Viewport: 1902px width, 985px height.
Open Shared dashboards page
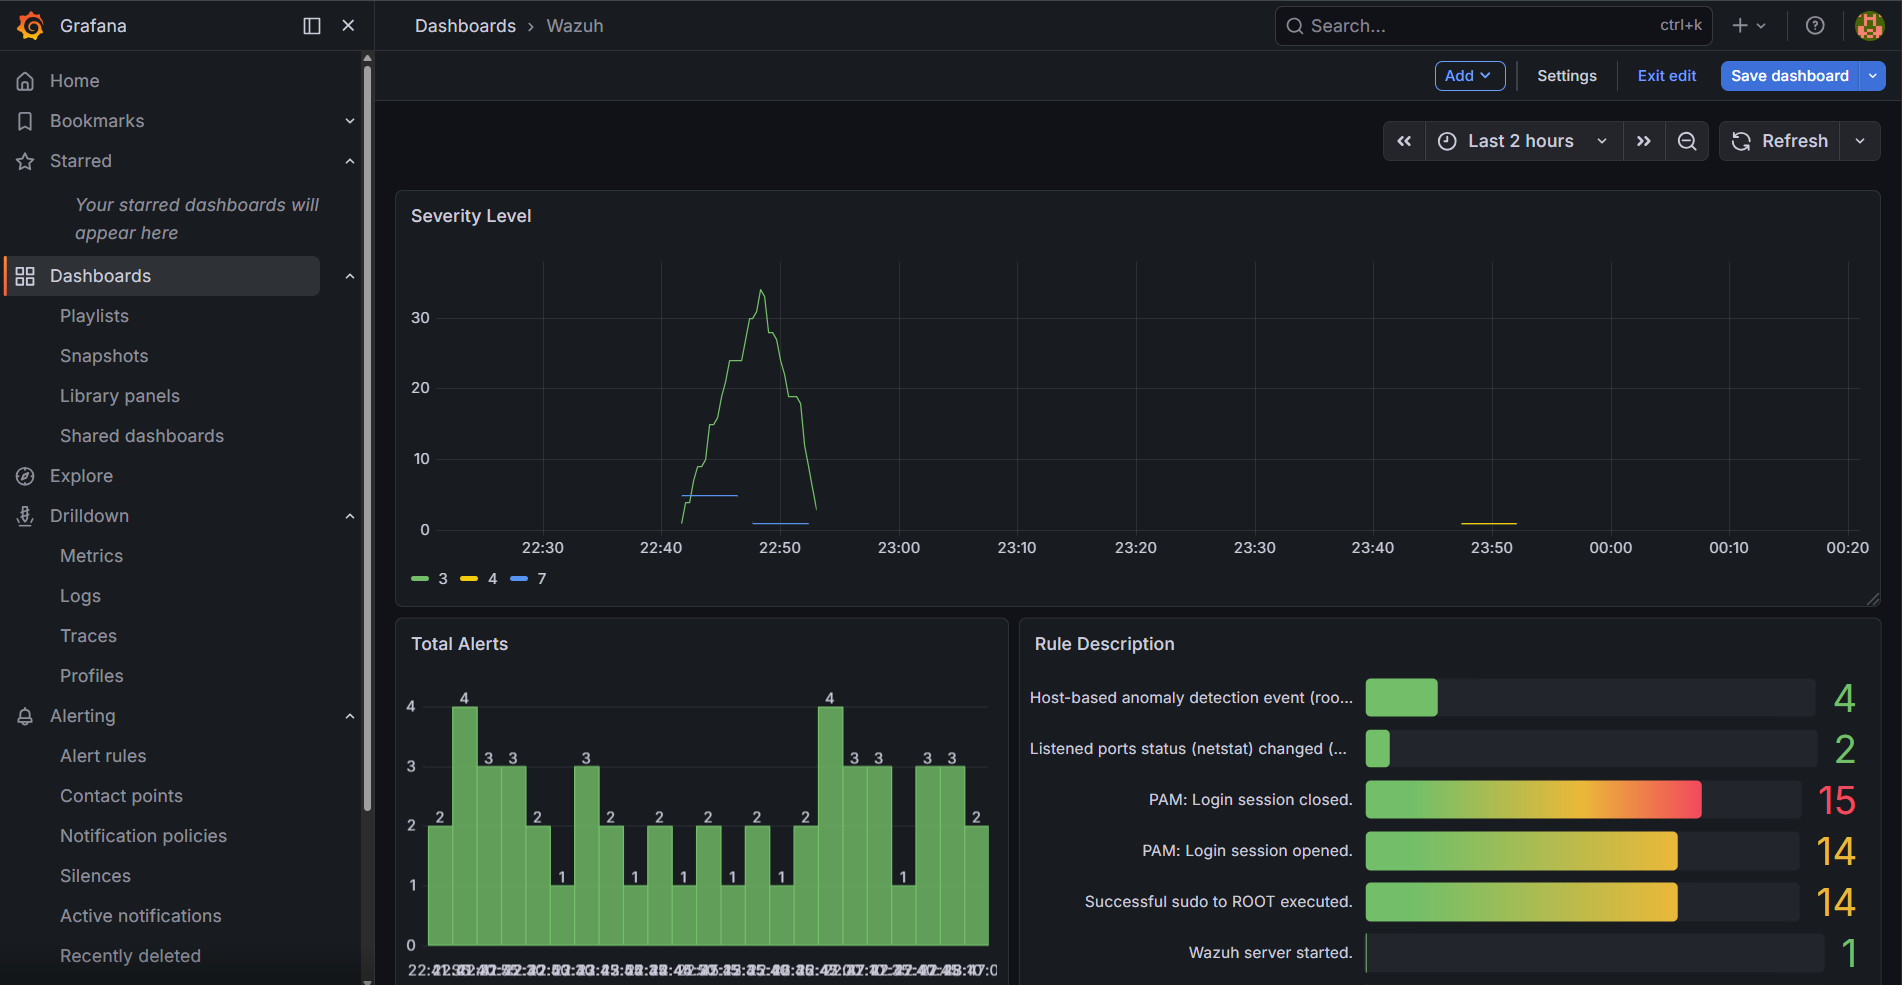[142, 436]
